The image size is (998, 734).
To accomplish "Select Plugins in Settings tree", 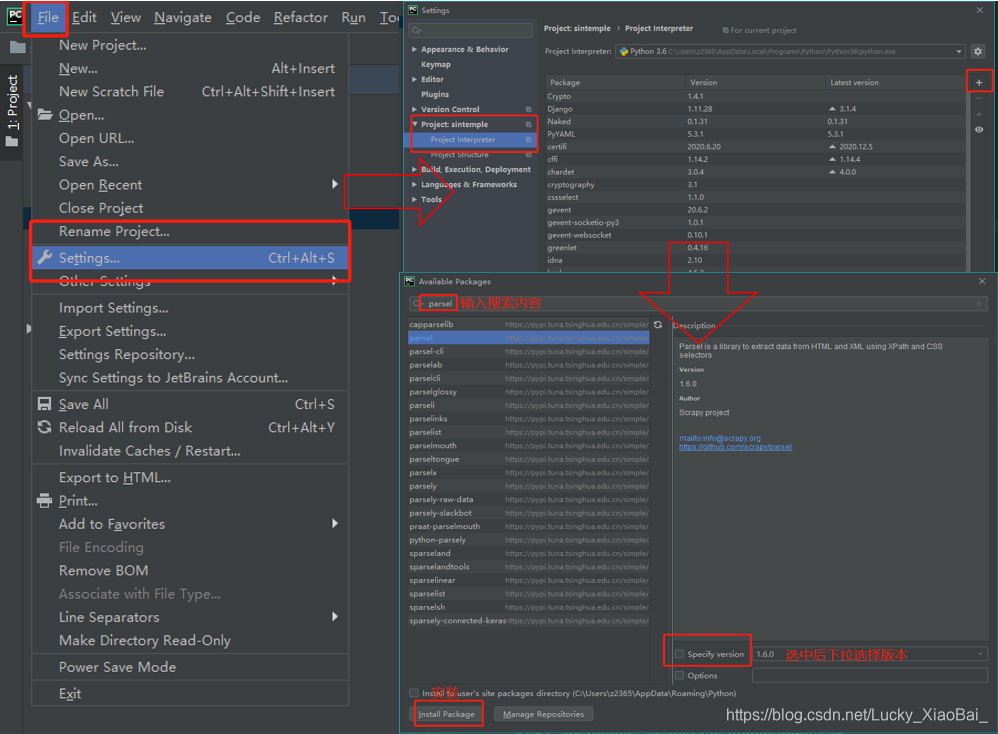I will [435, 94].
